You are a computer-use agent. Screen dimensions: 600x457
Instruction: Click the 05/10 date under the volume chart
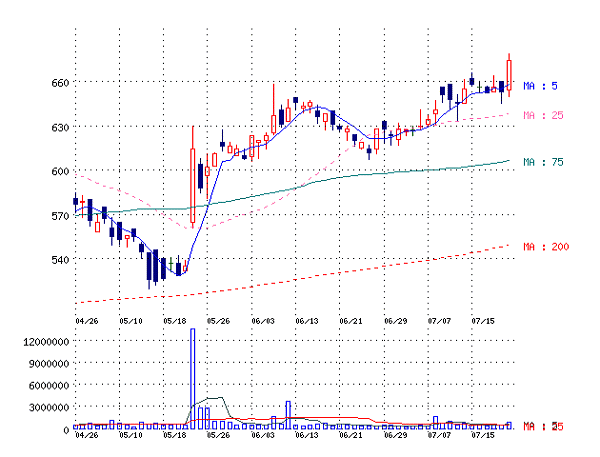click(x=130, y=435)
